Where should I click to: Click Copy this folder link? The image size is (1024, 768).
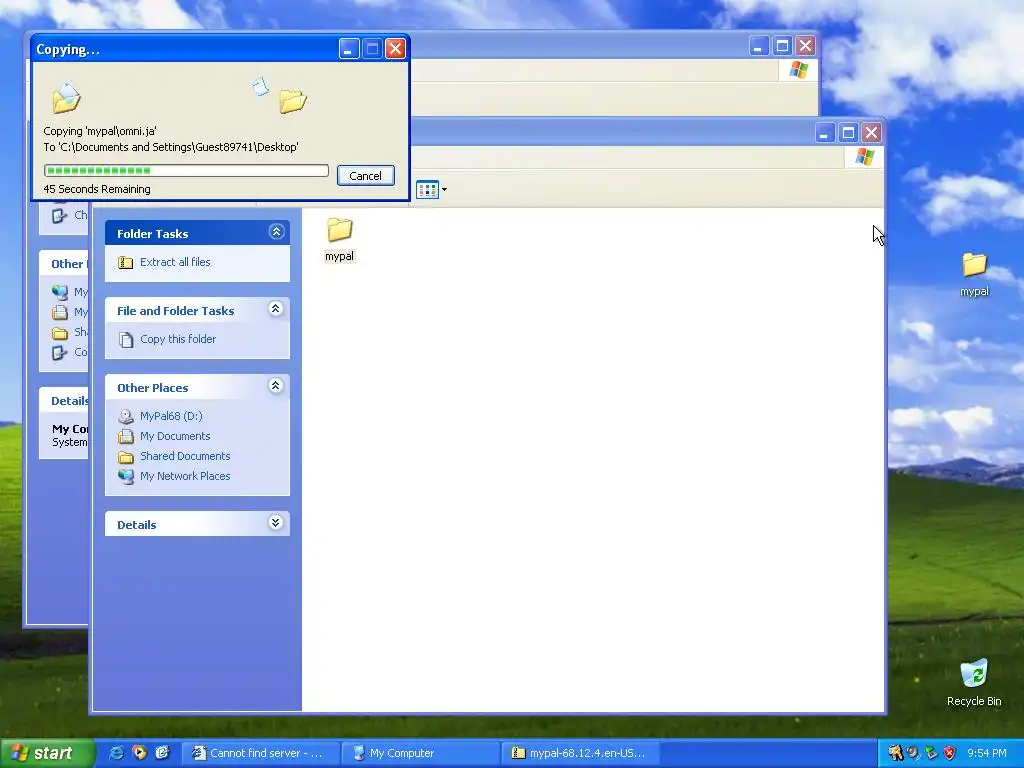pos(178,339)
